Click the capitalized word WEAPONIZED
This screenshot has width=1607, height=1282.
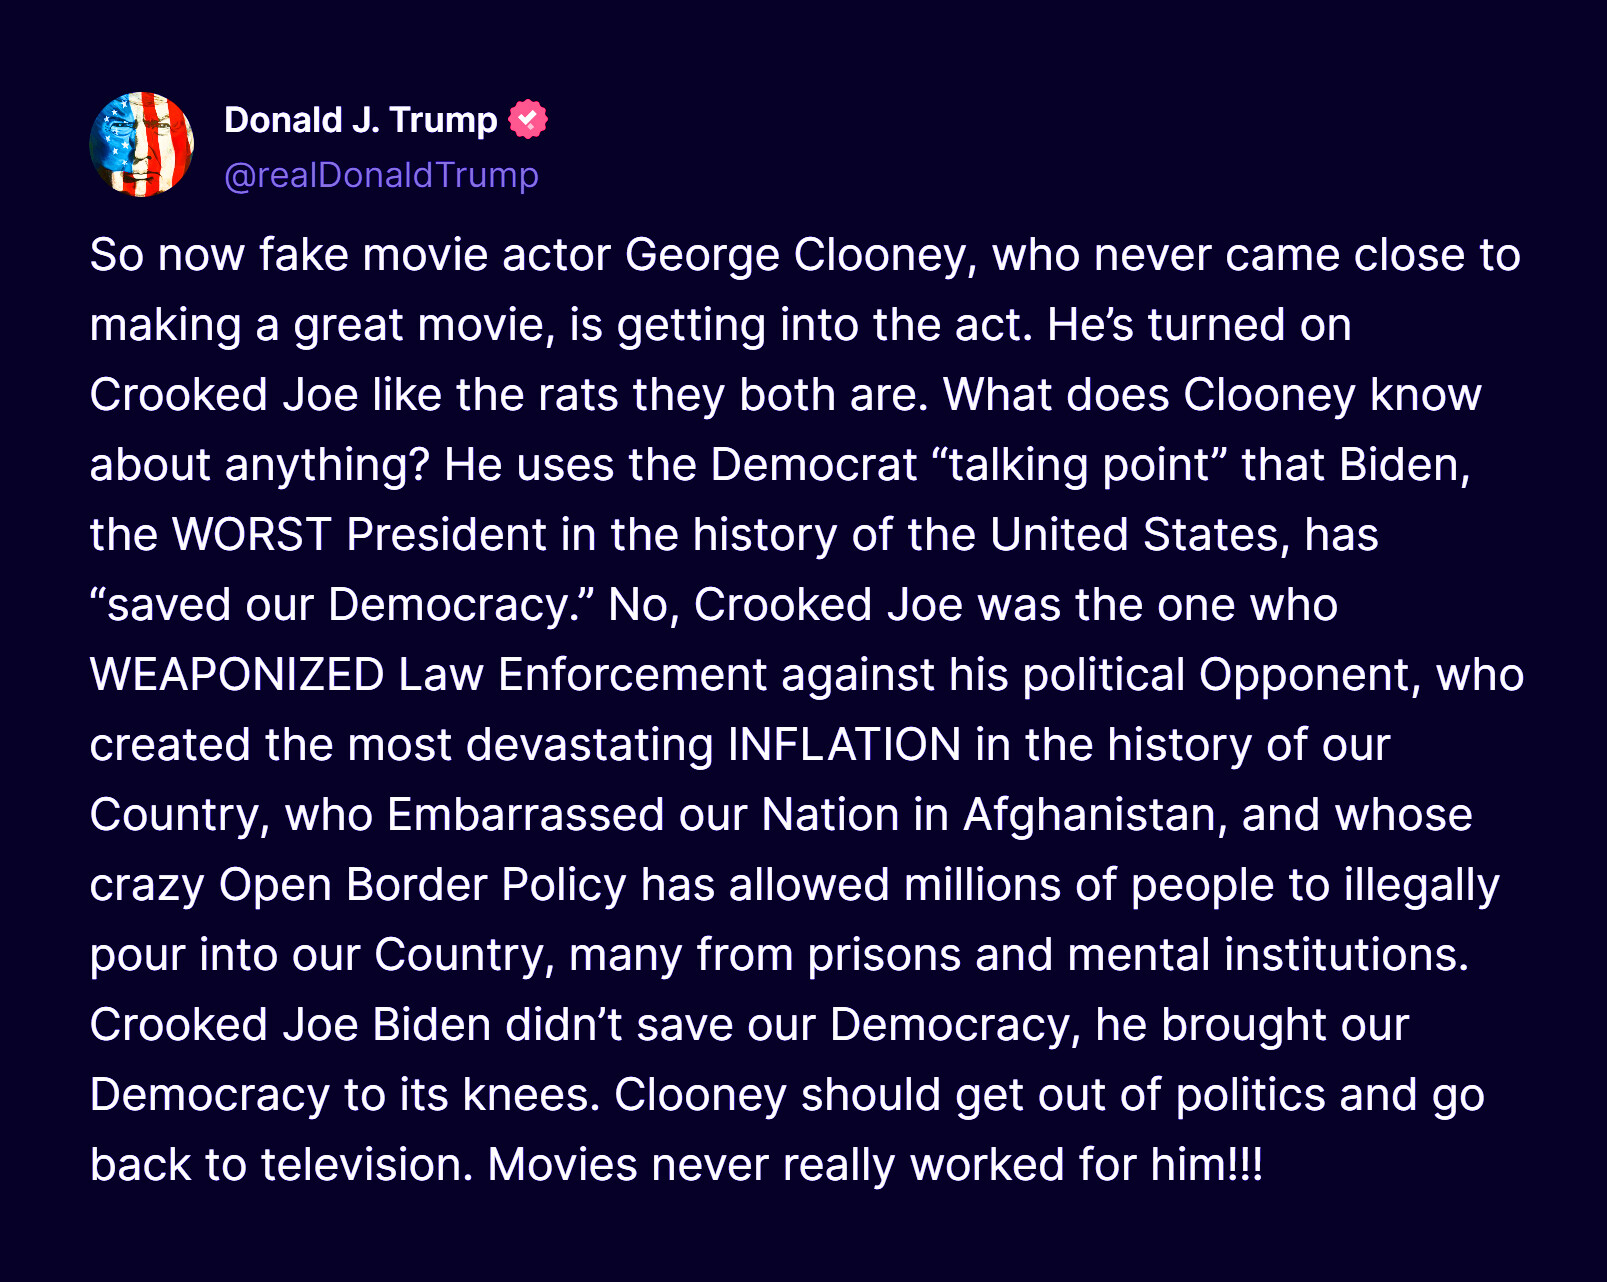click(237, 675)
